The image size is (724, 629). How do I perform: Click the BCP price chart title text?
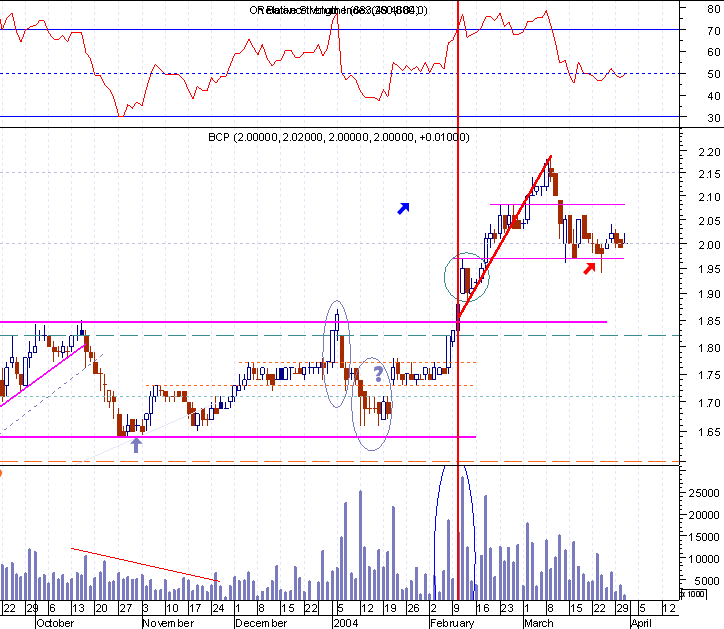pos(338,137)
